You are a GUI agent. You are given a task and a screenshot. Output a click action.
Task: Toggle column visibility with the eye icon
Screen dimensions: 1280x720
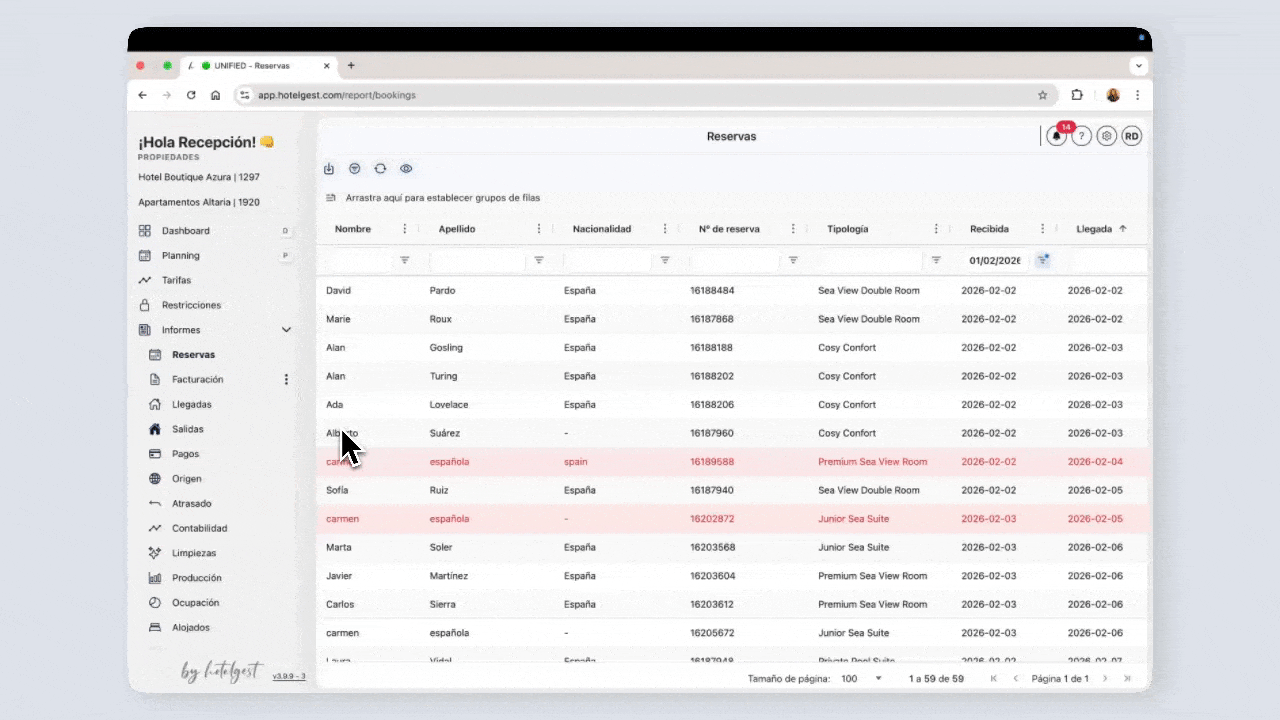[x=406, y=169]
